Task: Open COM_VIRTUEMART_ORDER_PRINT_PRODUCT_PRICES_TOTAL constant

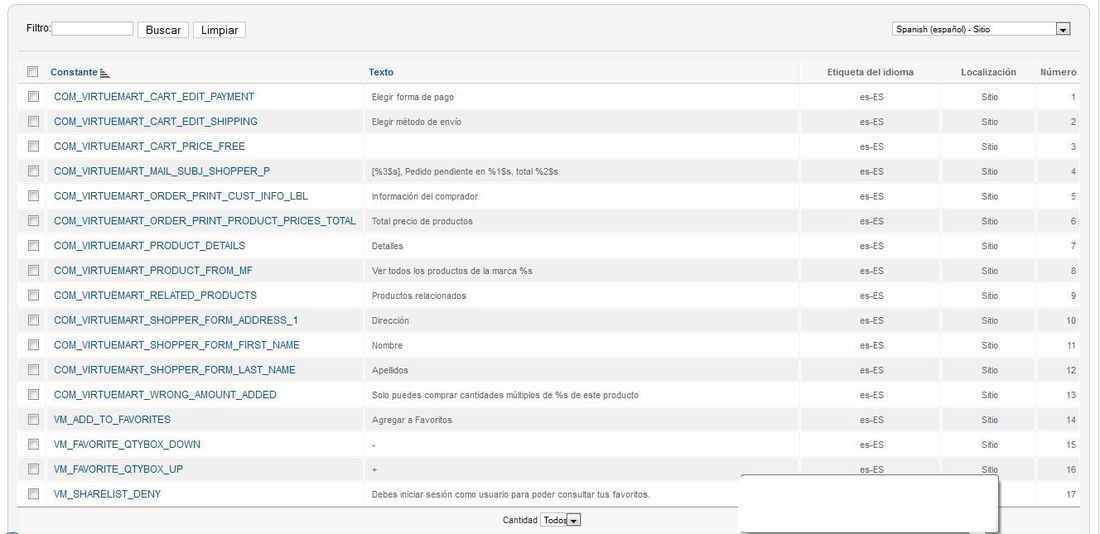Action: pos(205,221)
